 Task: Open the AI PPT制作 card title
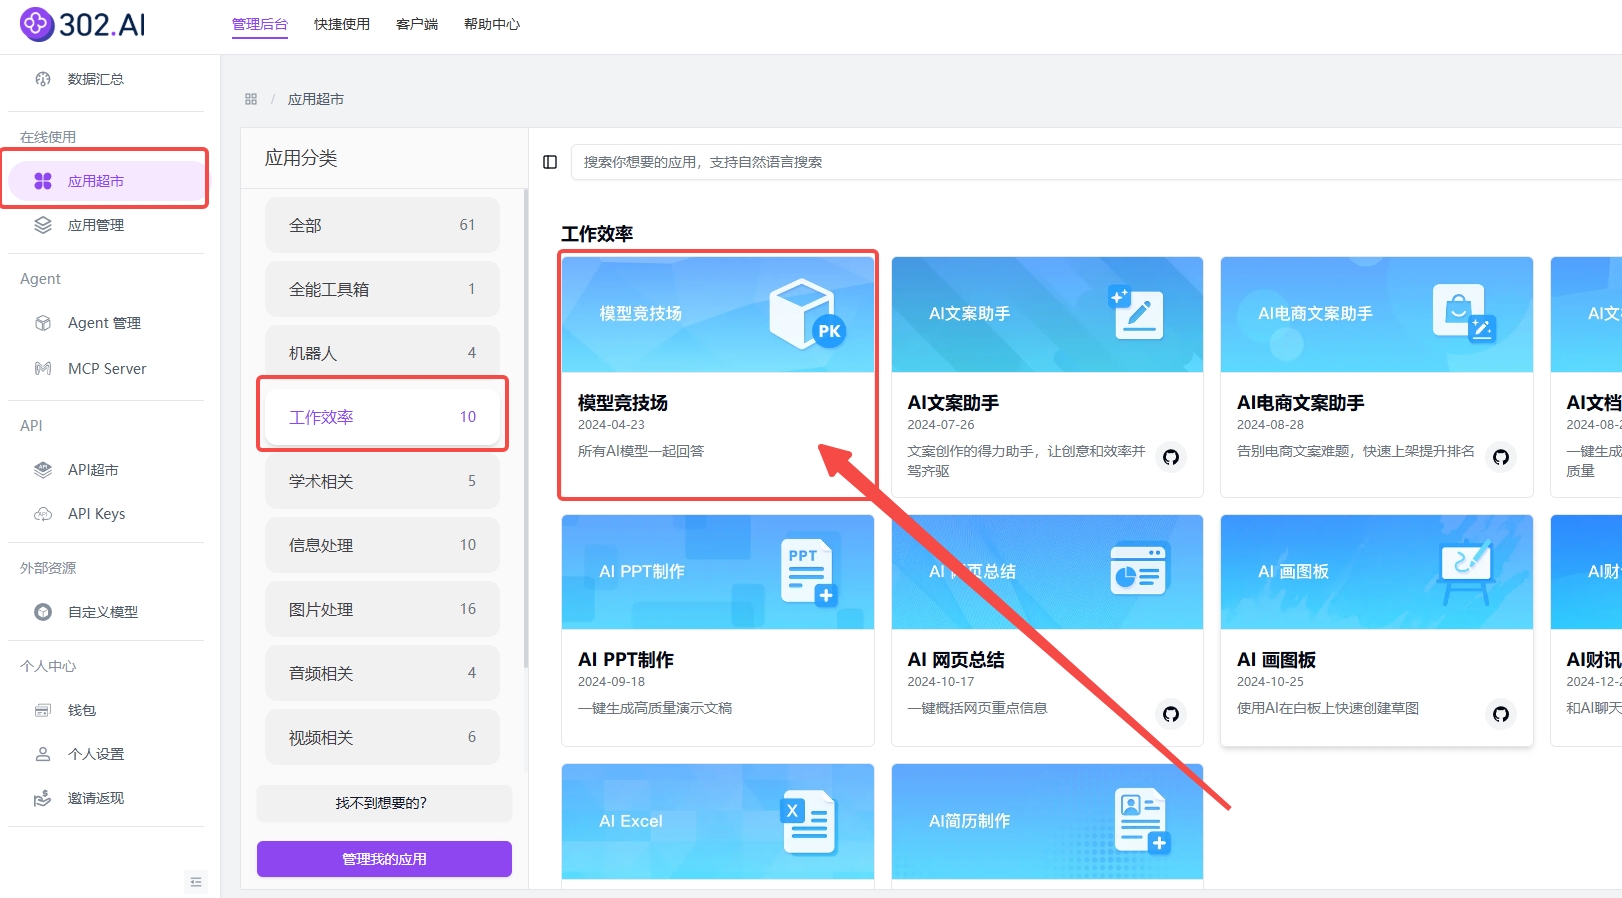626,660
